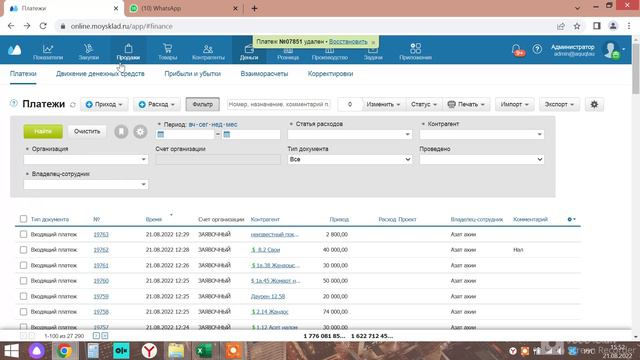
Task: Switch to Прибыли и убытки tab
Action: 193,74
